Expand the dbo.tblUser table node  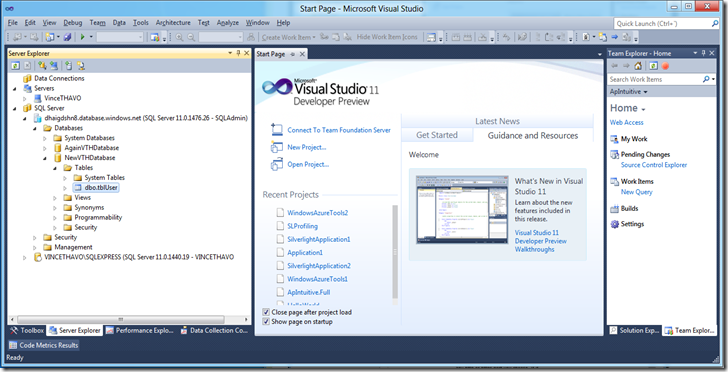coord(65,188)
